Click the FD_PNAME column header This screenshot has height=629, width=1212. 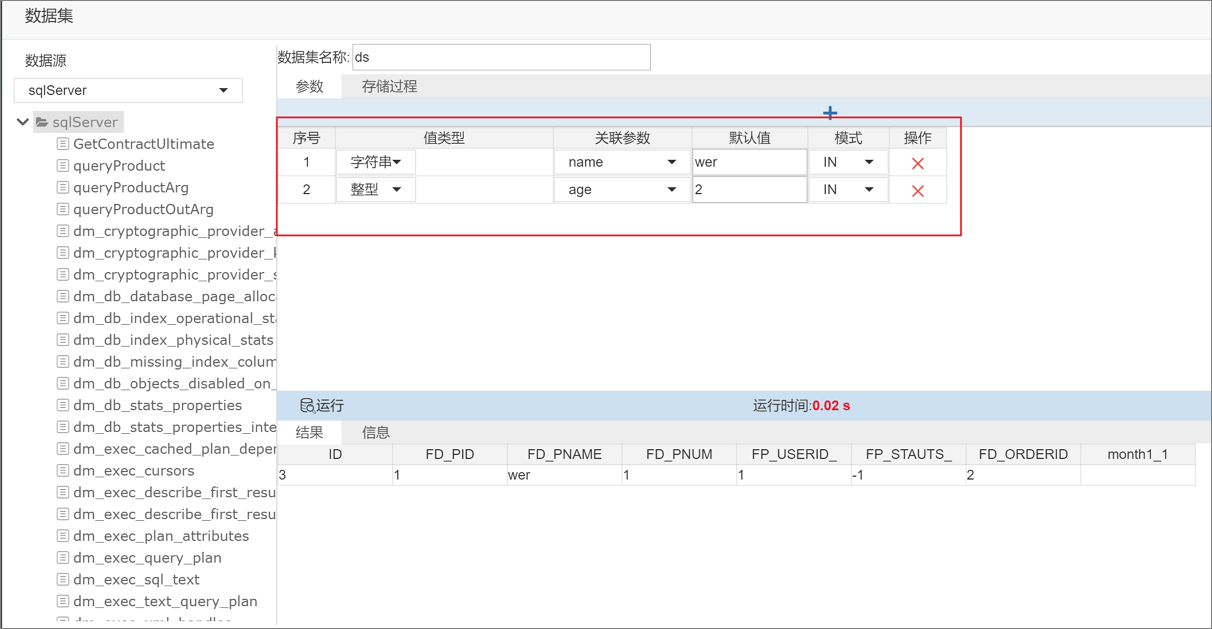pyautogui.click(x=564, y=454)
